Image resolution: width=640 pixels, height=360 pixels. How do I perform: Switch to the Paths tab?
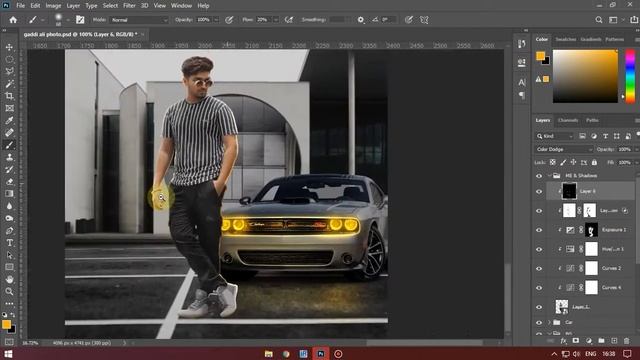click(x=592, y=120)
